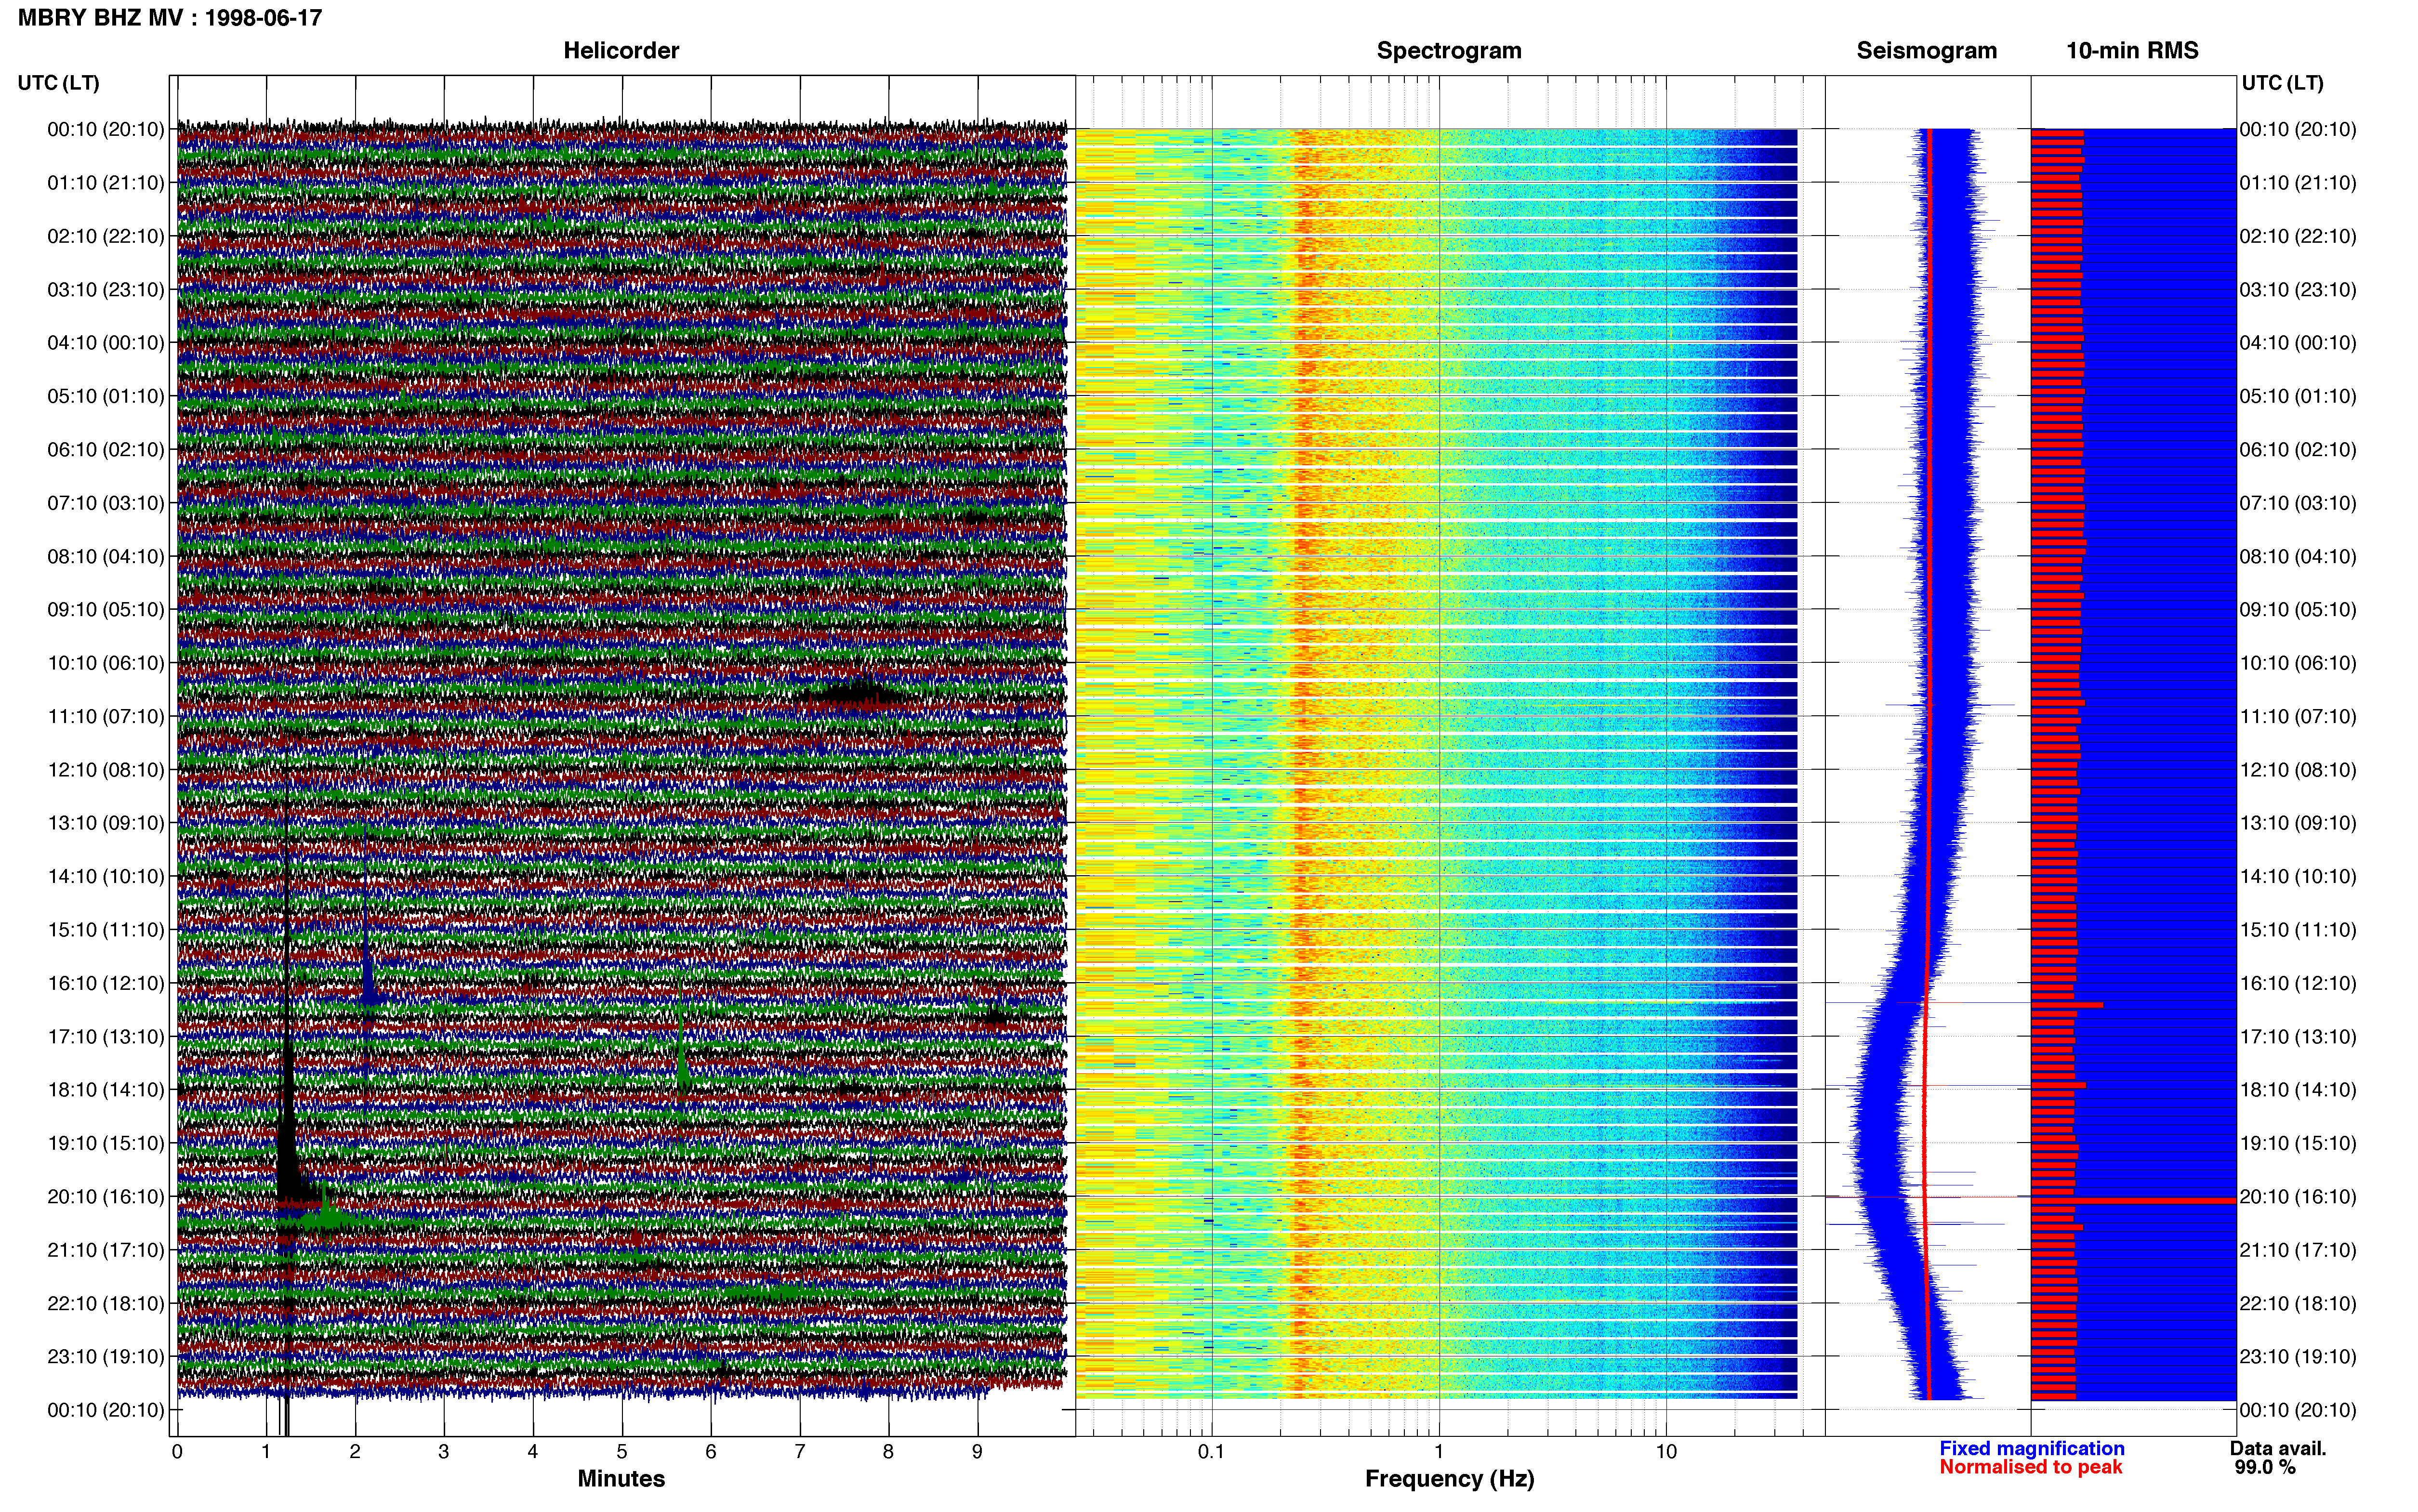Click 04:10 (00:10) label beside the RMS panel
The height and width of the screenshot is (1512, 2418).
click(2298, 343)
